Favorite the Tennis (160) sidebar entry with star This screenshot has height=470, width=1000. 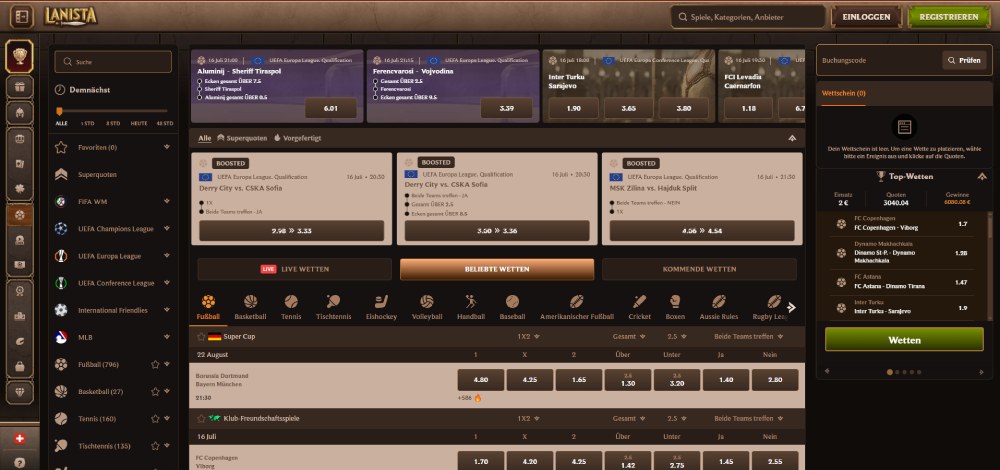point(155,419)
